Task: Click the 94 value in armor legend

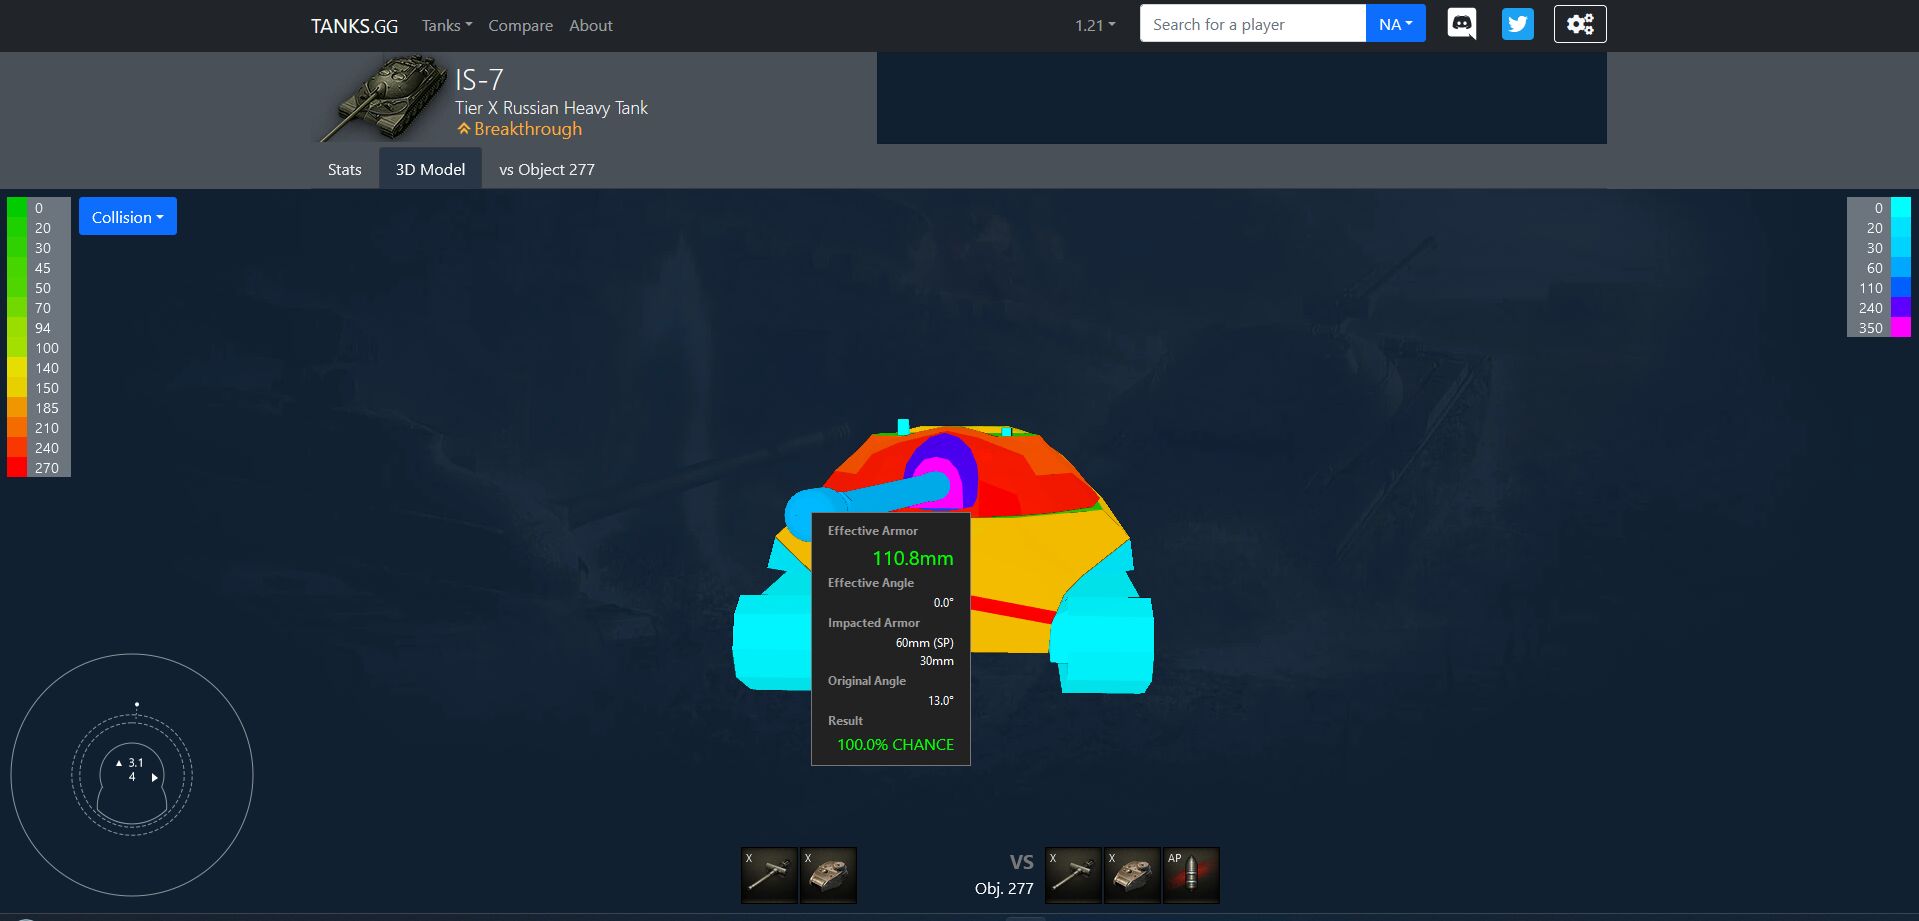Action: [42, 328]
